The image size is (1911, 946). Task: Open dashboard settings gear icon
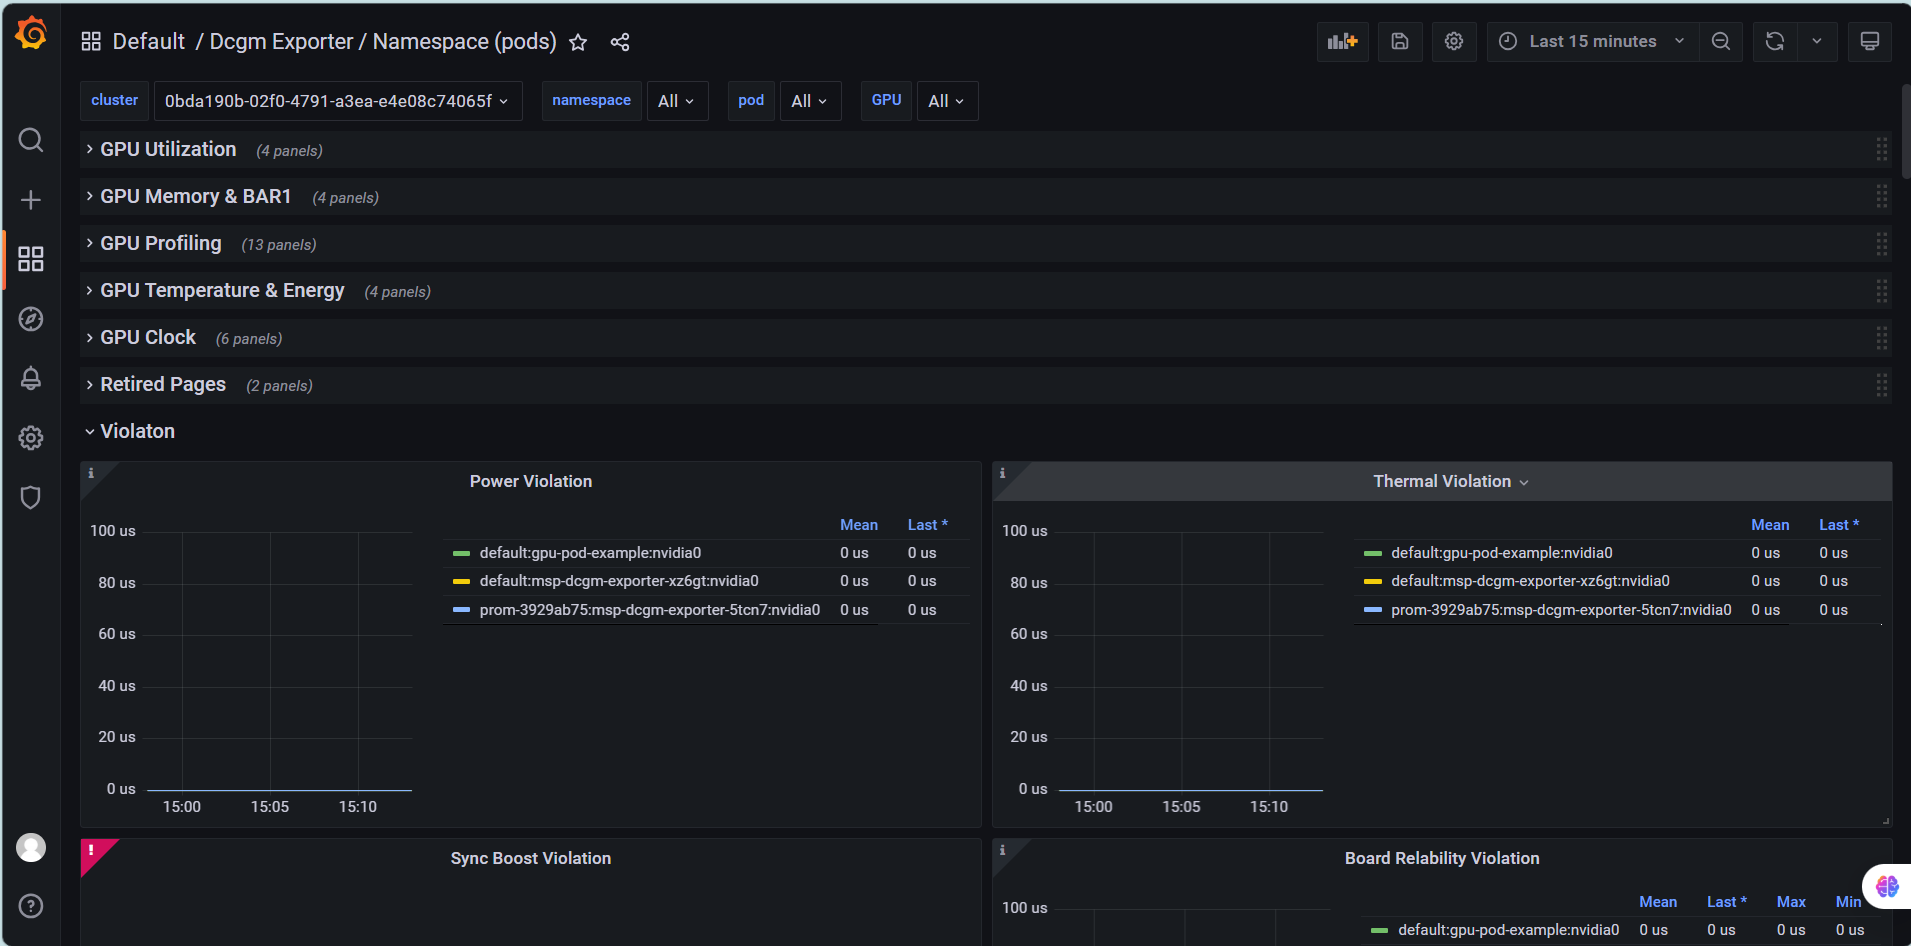pyautogui.click(x=1454, y=42)
